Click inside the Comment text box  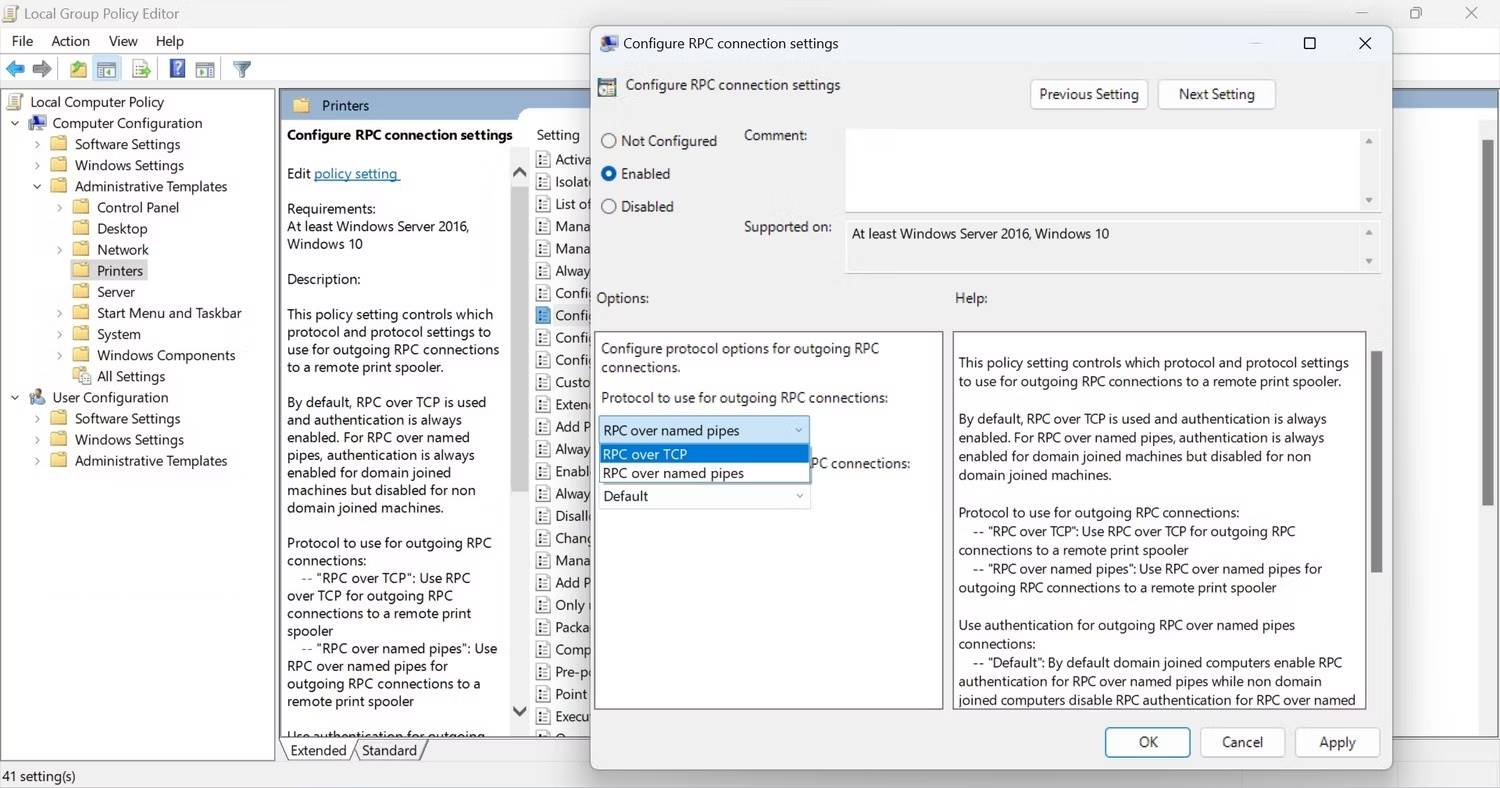(1100, 168)
